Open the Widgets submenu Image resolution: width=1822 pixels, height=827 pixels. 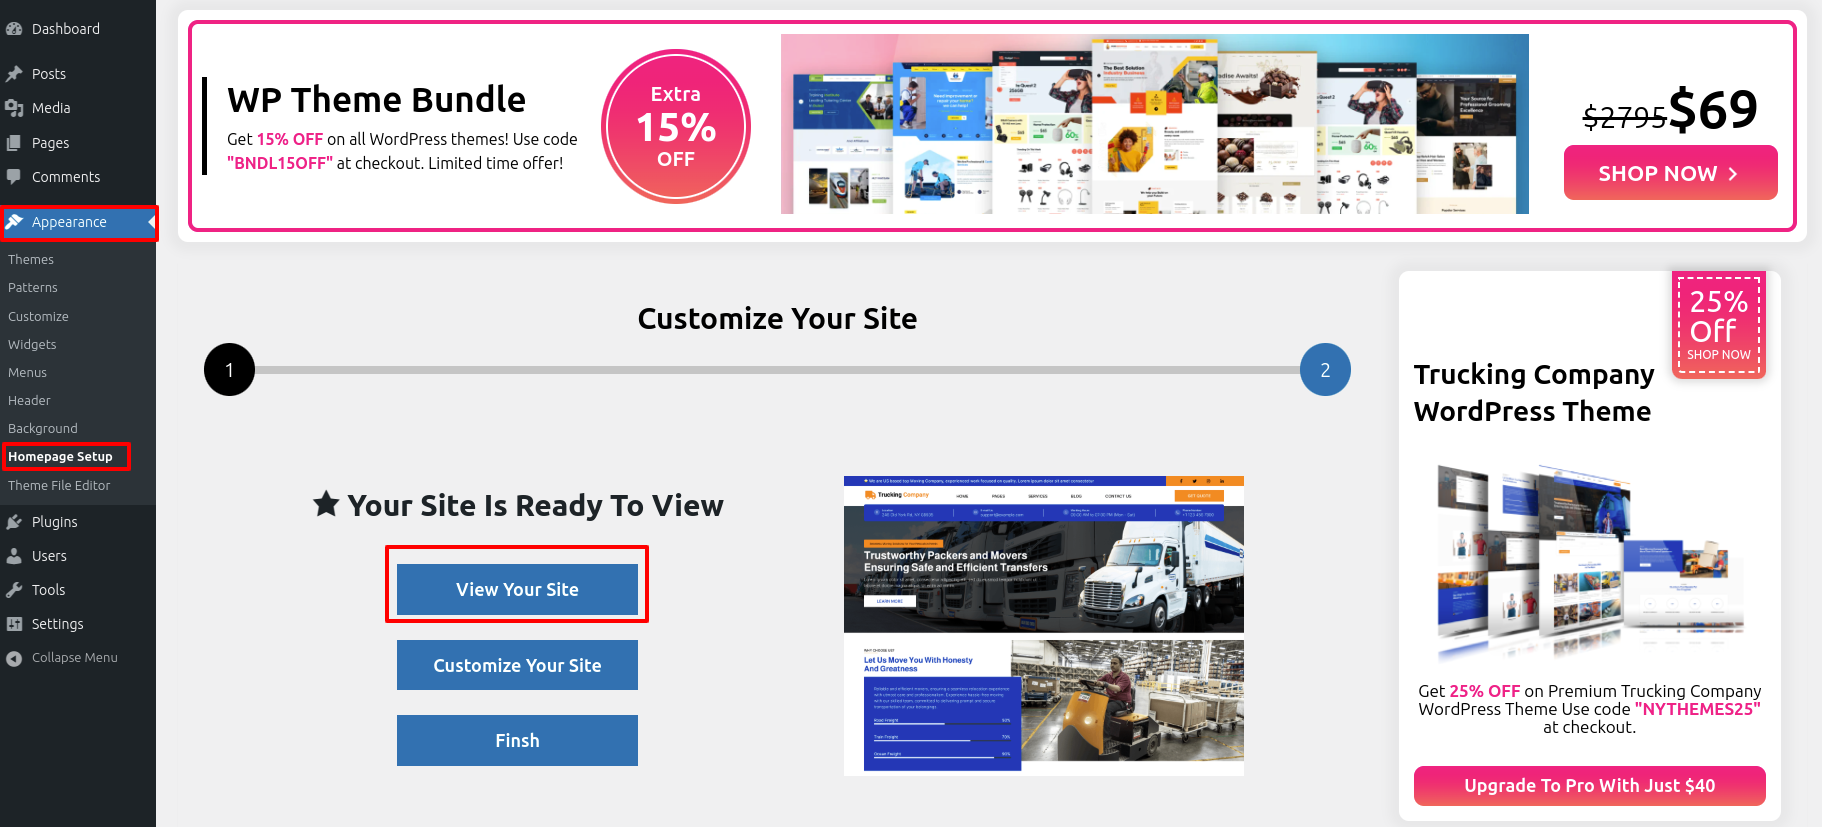pos(32,344)
